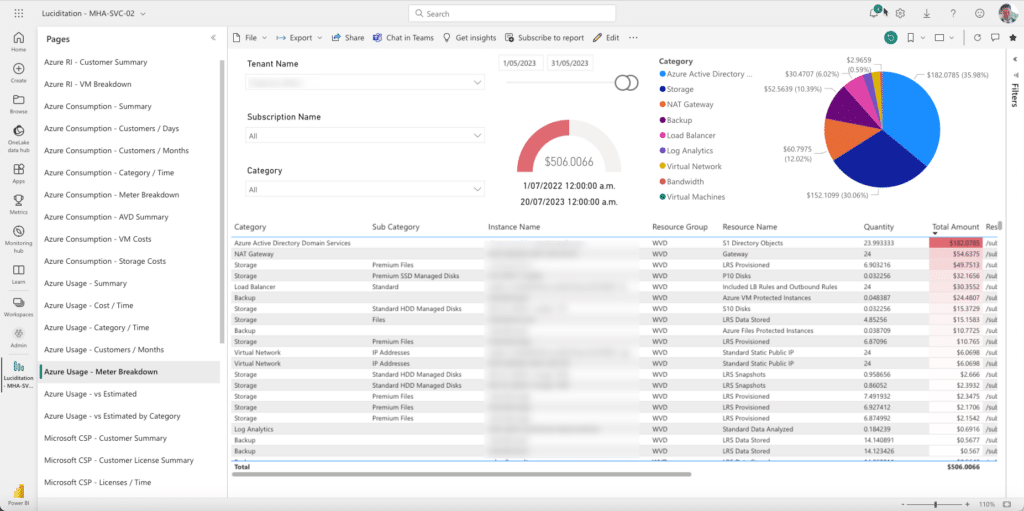Go to Home in left navigation
The width and height of the screenshot is (1024, 511).
(x=18, y=42)
